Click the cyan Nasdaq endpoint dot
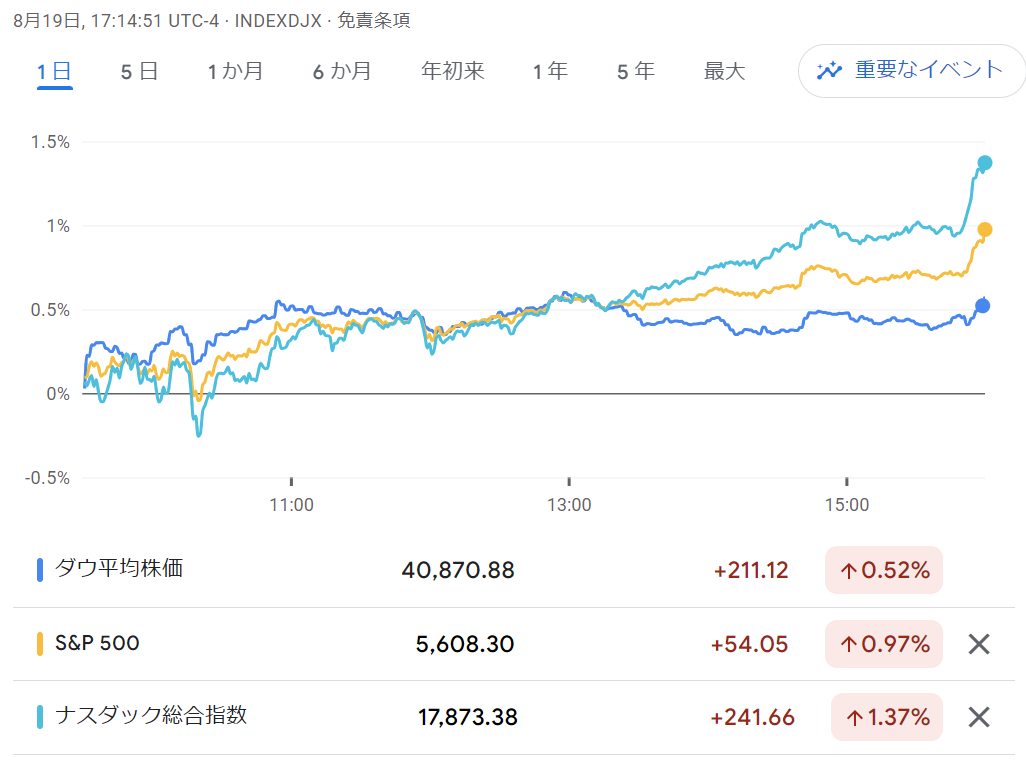 click(985, 163)
